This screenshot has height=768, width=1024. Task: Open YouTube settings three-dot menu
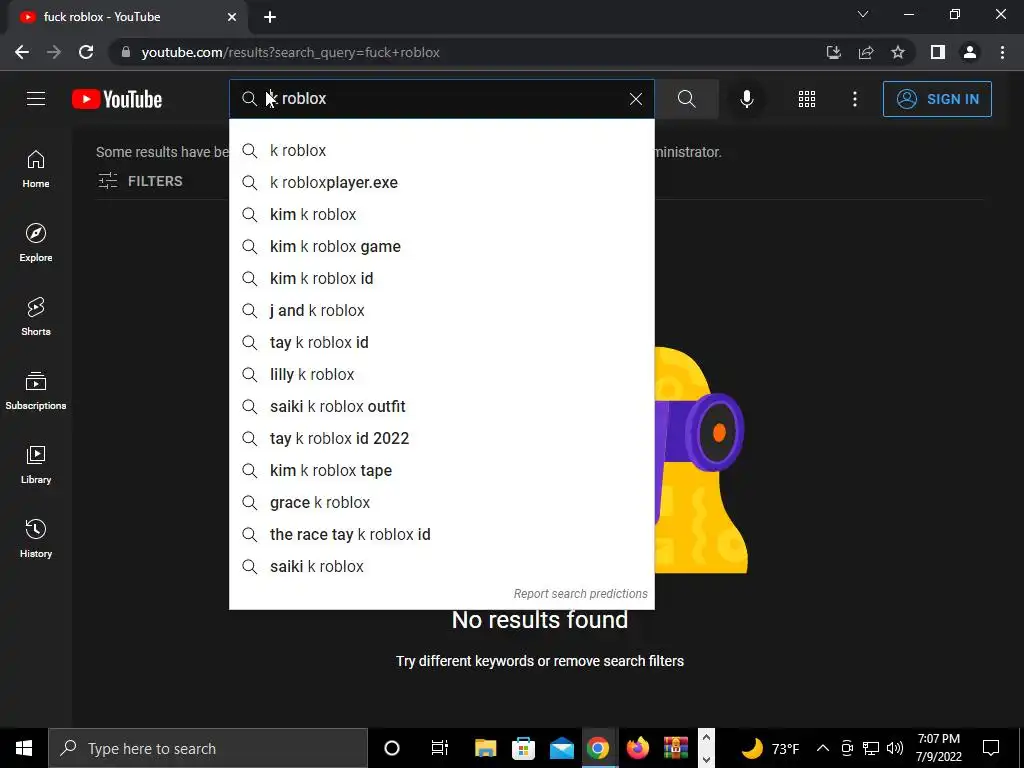[x=854, y=99]
